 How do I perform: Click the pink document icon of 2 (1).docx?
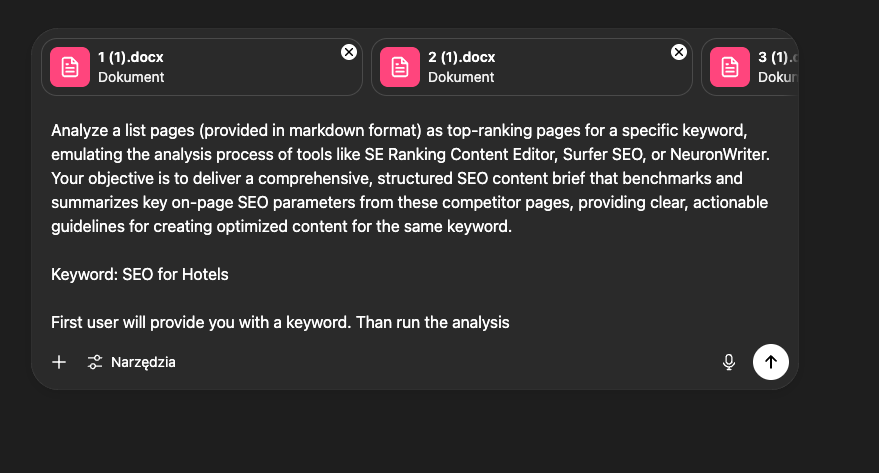400,67
